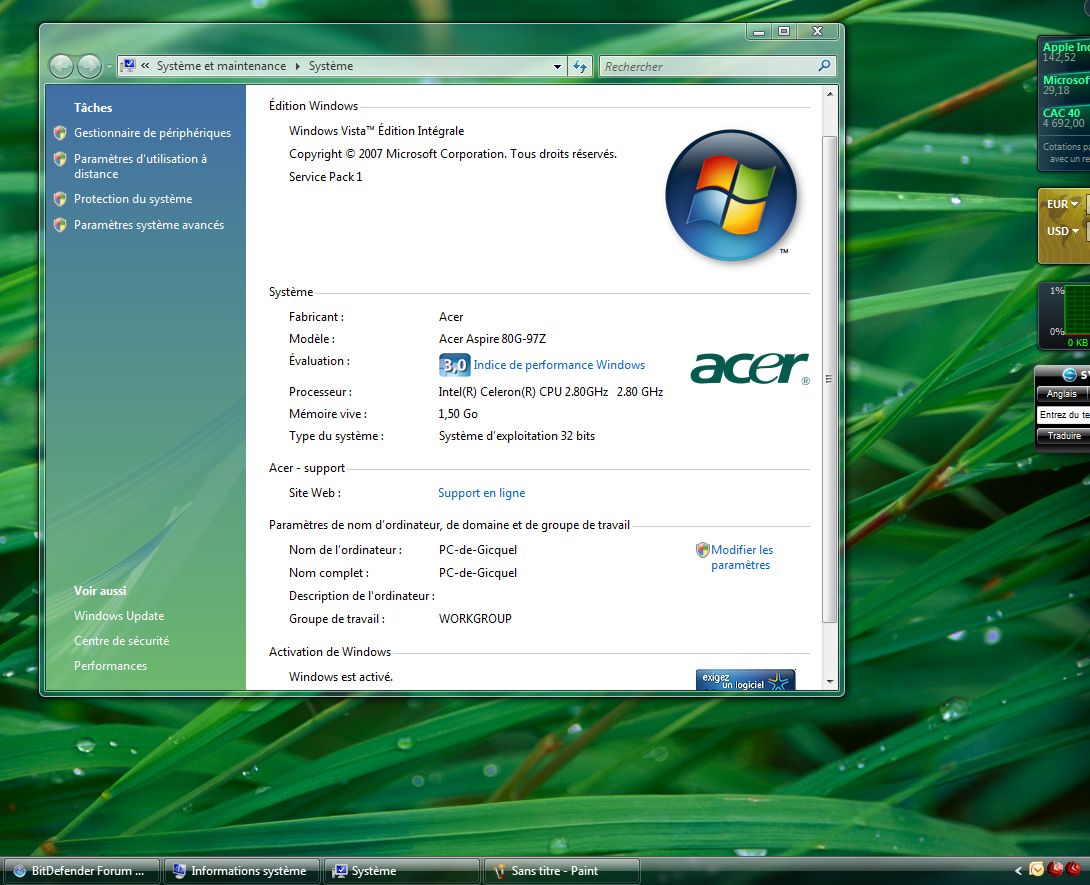Click shield icon beside Modifier les paramètres
This screenshot has height=885, width=1090.
pos(702,550)
